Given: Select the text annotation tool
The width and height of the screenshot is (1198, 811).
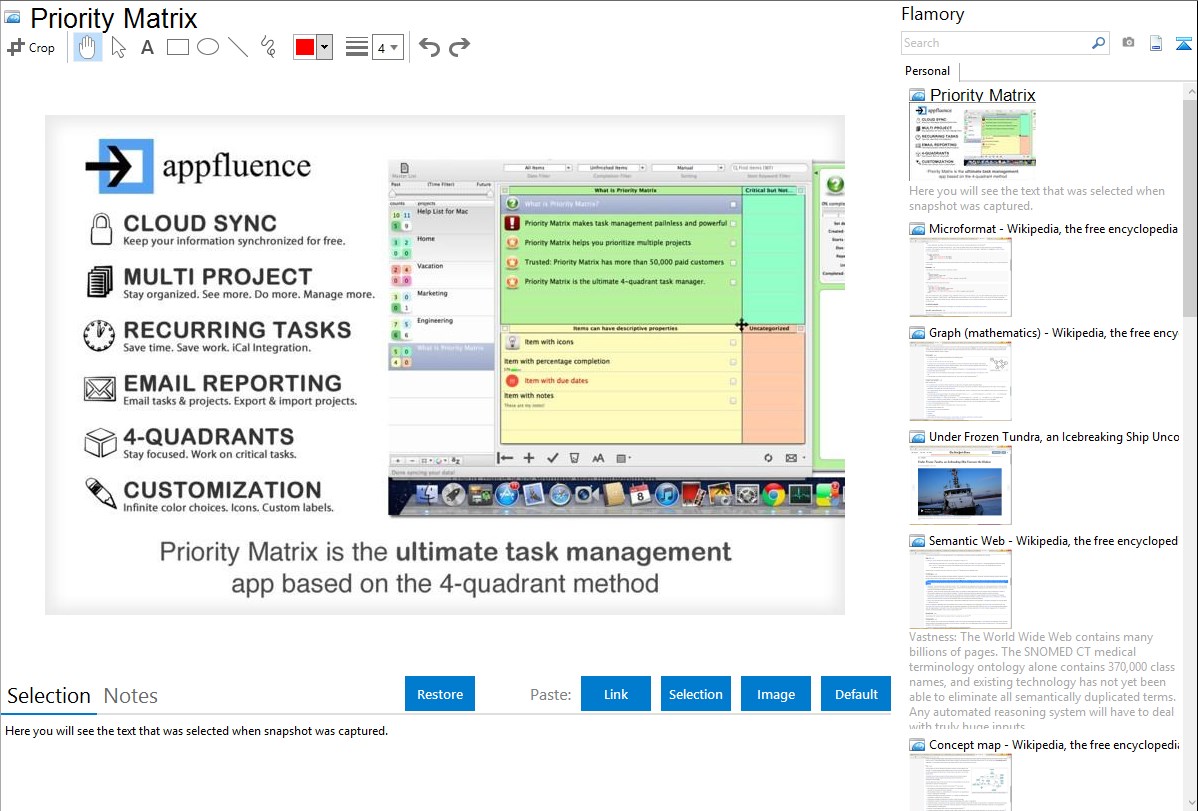Looking at the screenshot, I should (147, 47).
